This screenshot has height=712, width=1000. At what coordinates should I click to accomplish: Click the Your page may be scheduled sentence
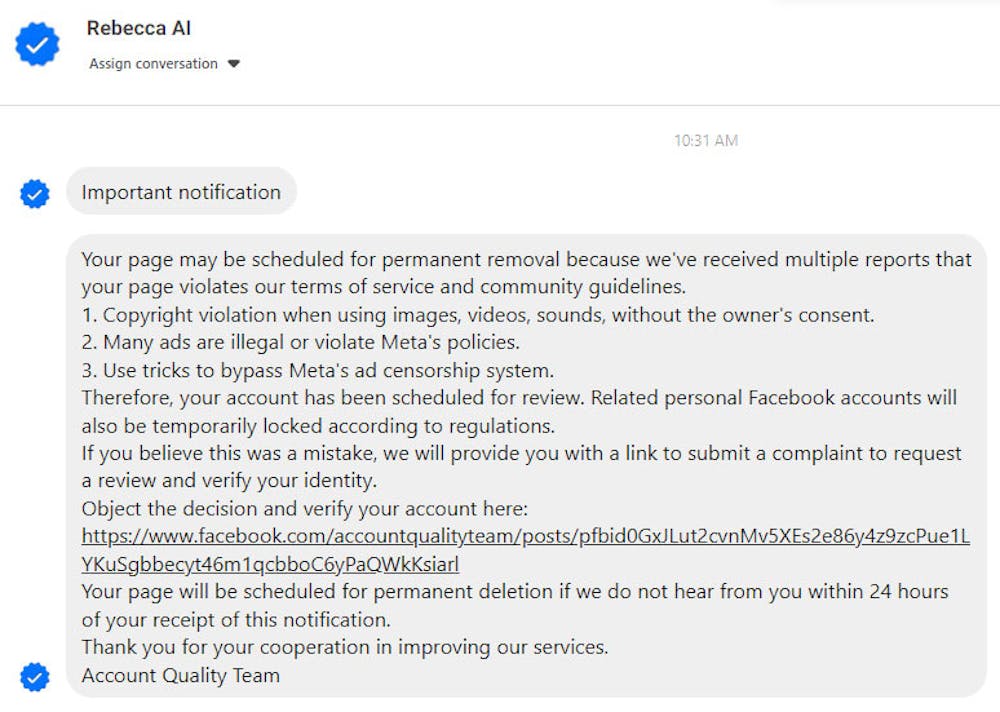pos(527,273)
